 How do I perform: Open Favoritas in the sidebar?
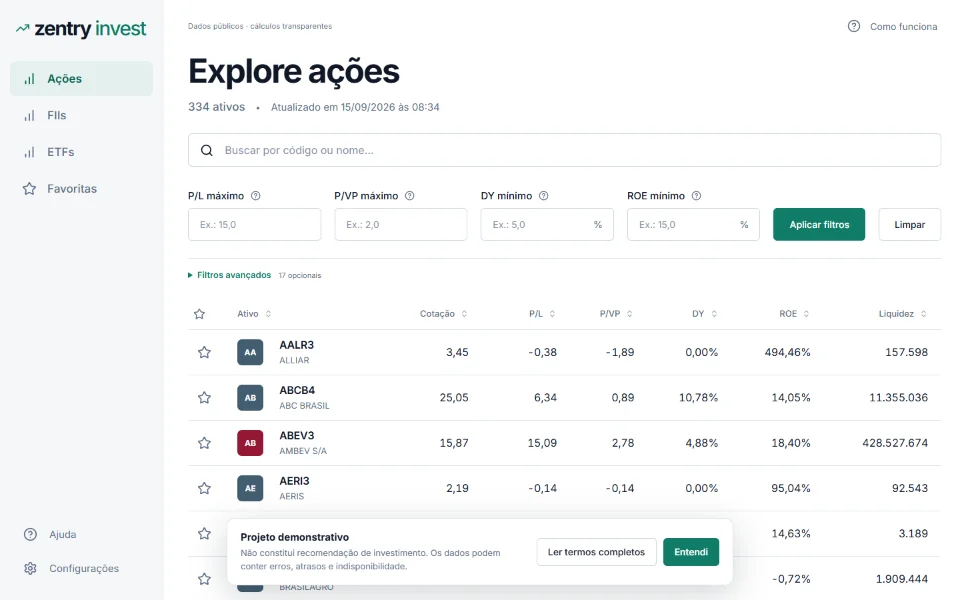pos(81,189)
